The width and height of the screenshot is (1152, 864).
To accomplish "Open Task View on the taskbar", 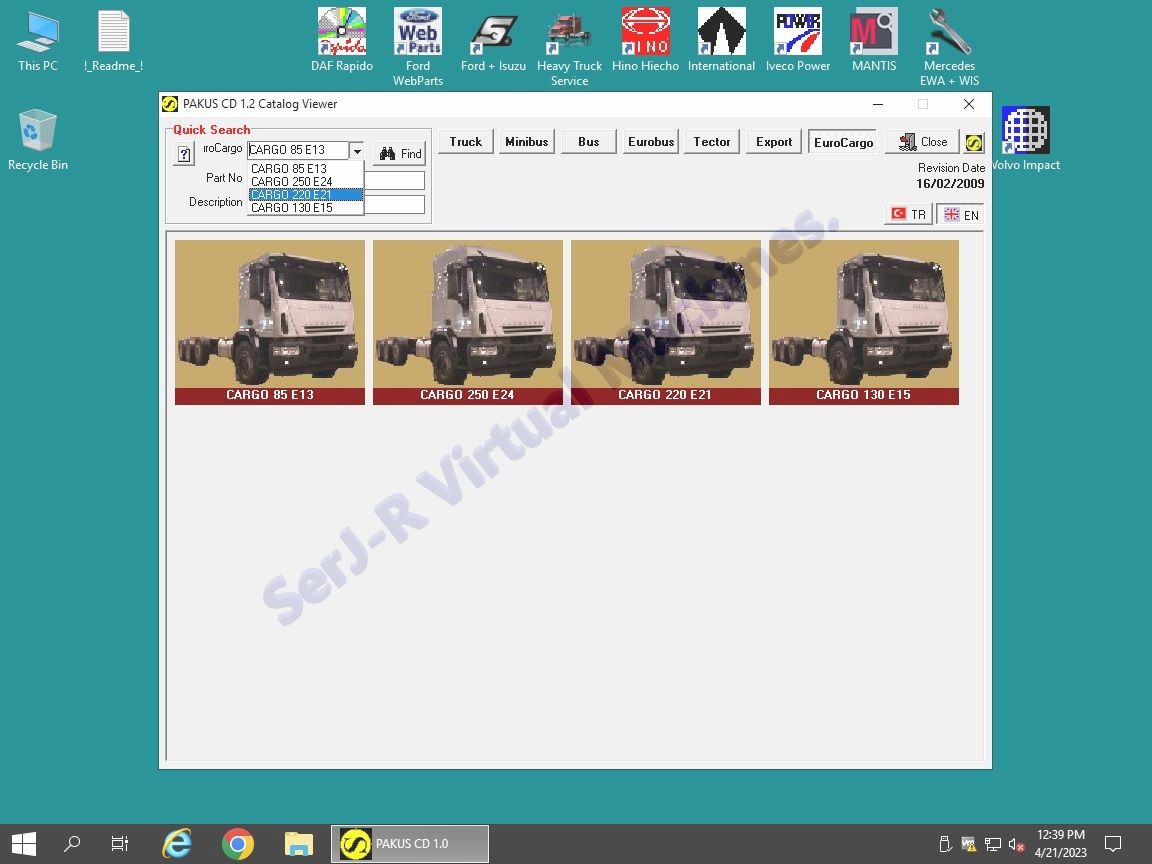I will pyautogui.click(x=119, y=843).
